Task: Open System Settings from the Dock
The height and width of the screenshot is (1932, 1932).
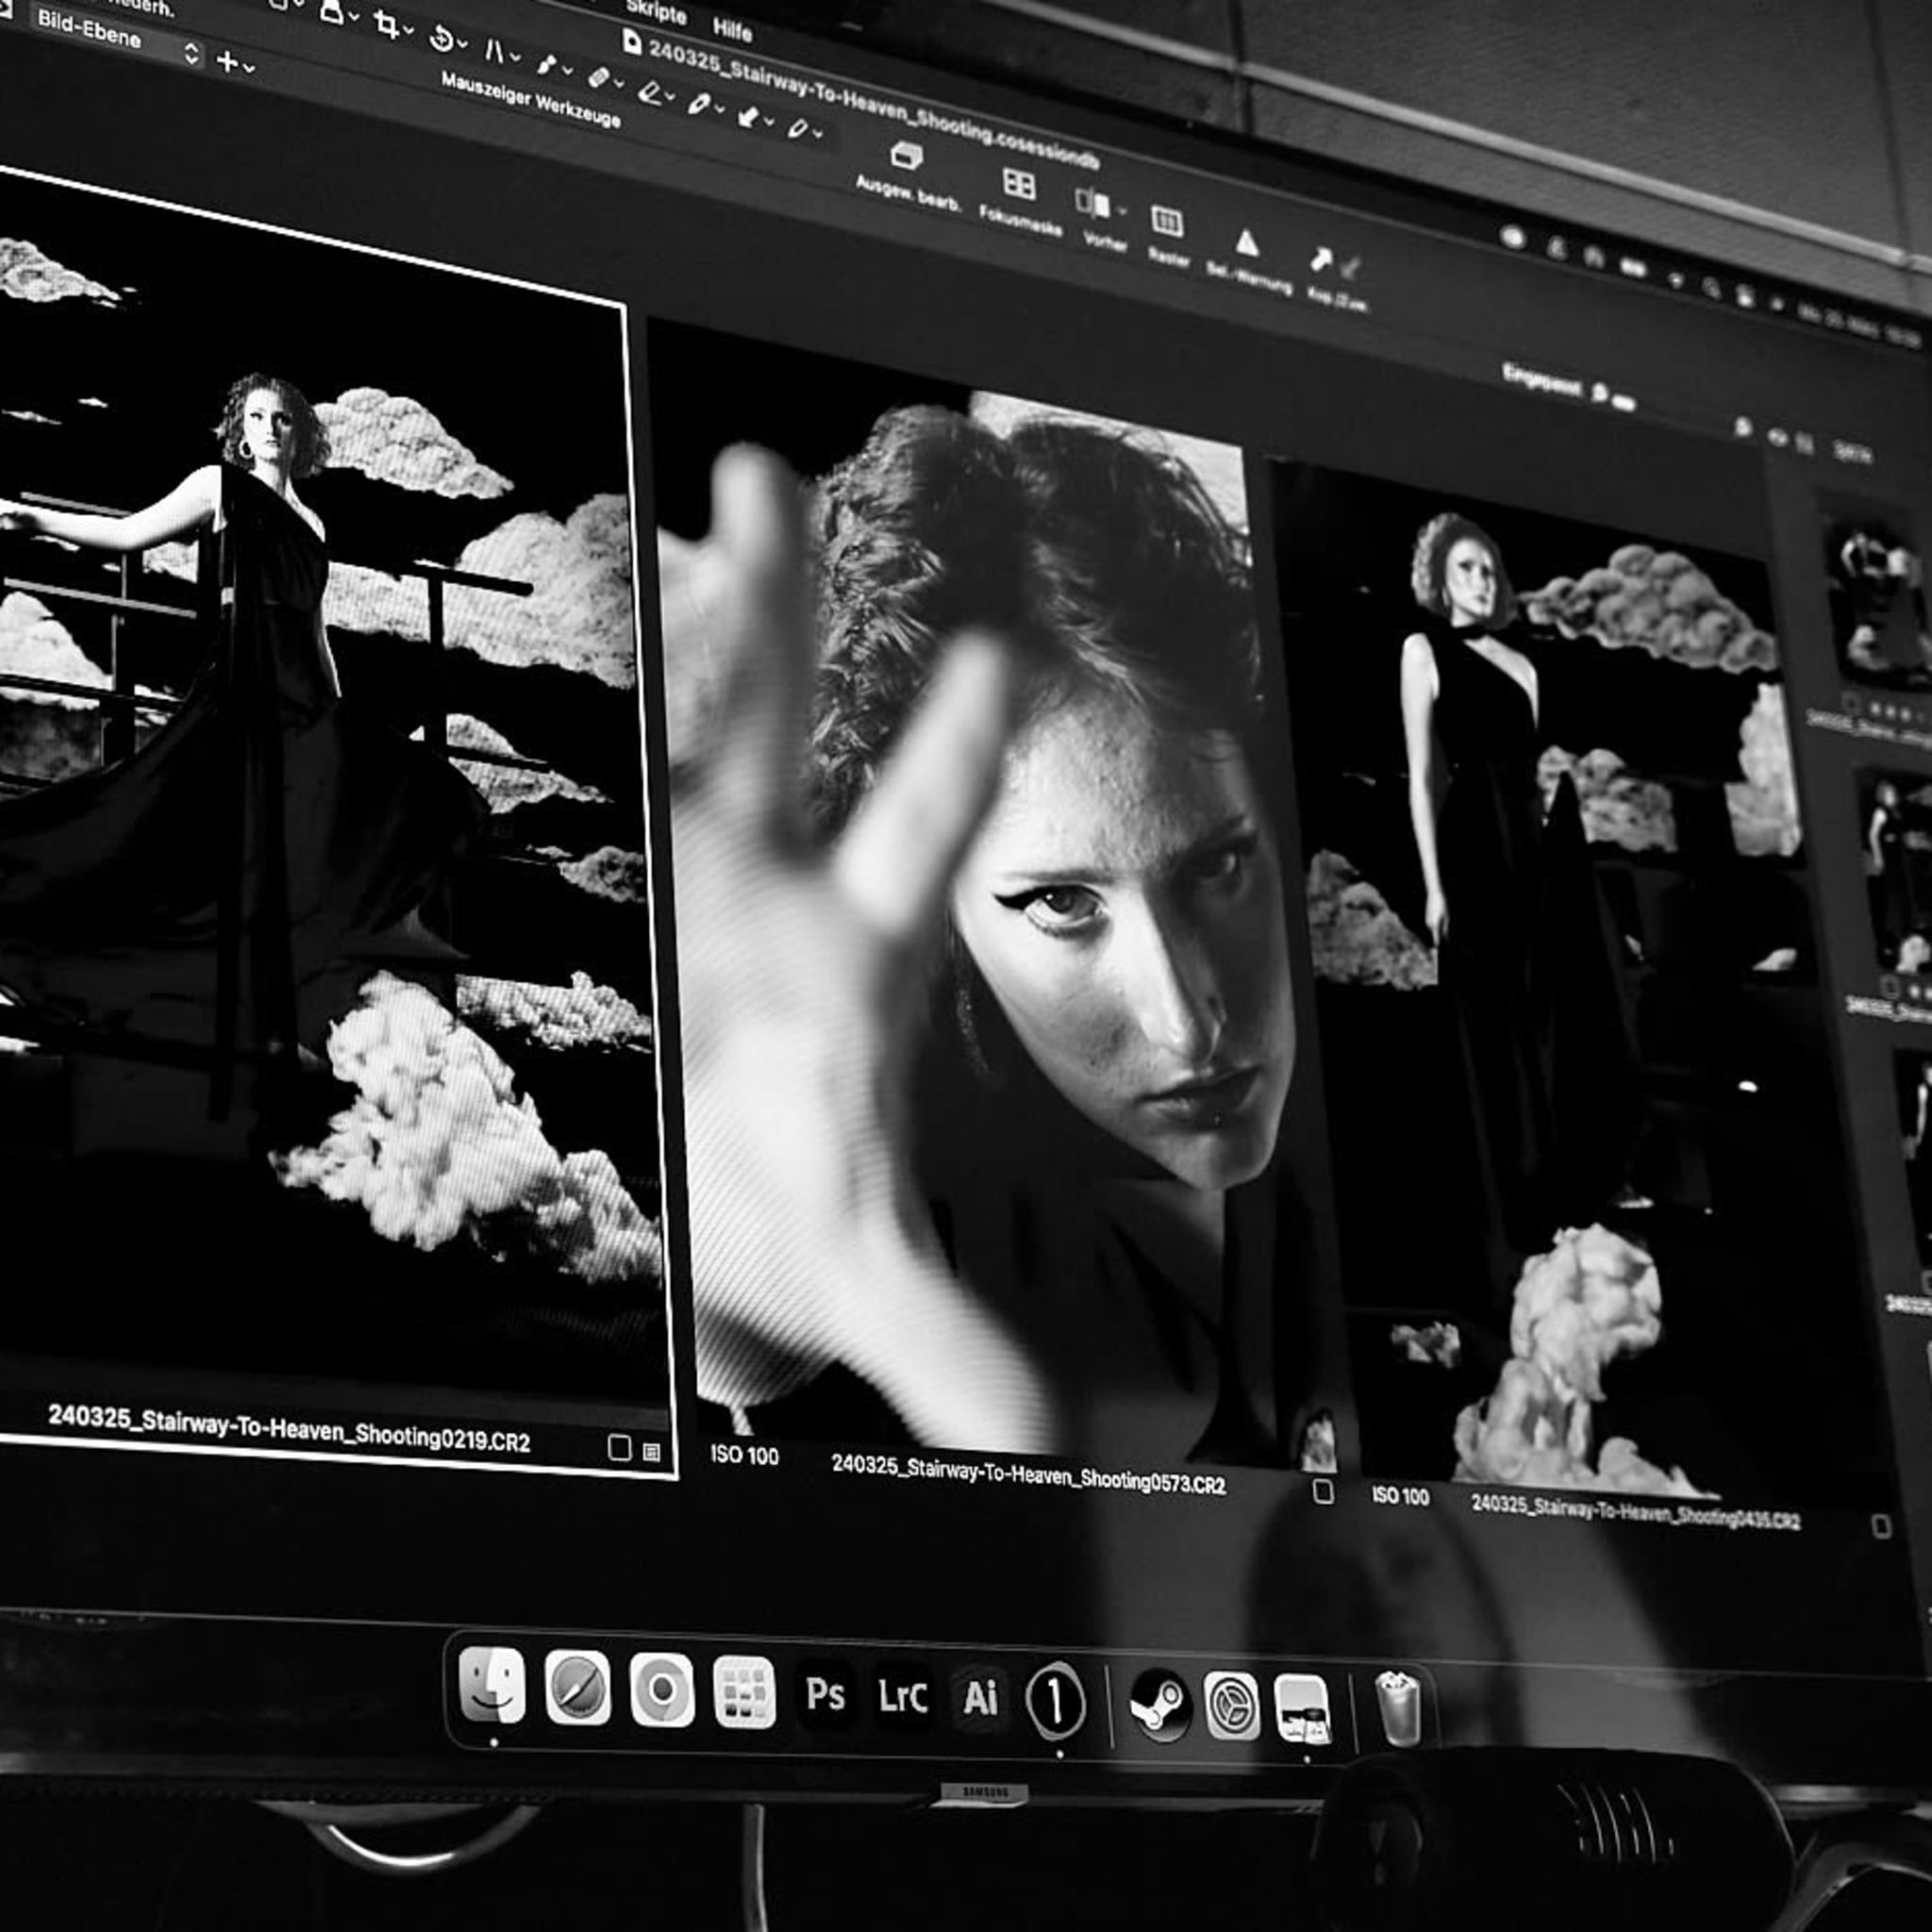Action: coord(1232,1706)
